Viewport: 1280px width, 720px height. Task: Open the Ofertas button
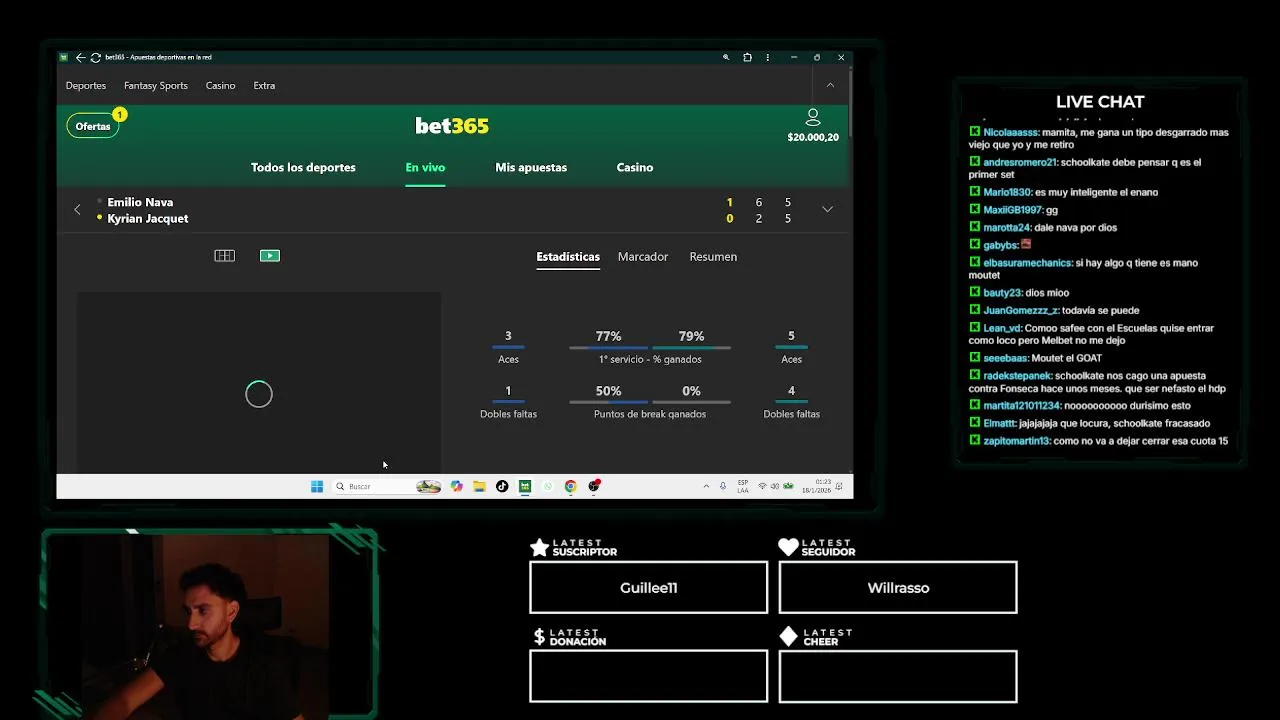[x=93, y=126]
